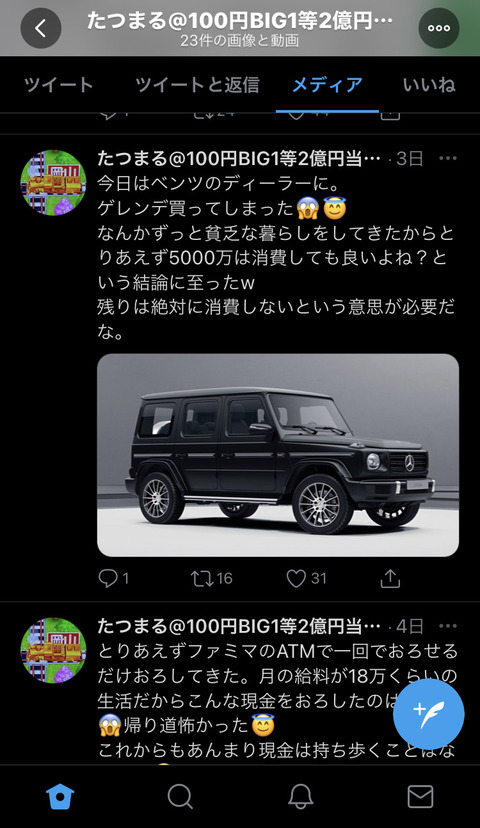The height and width of the screenshot is (828, 480).
Task: Open Notifications bell tab
Action: click(300, 796)
